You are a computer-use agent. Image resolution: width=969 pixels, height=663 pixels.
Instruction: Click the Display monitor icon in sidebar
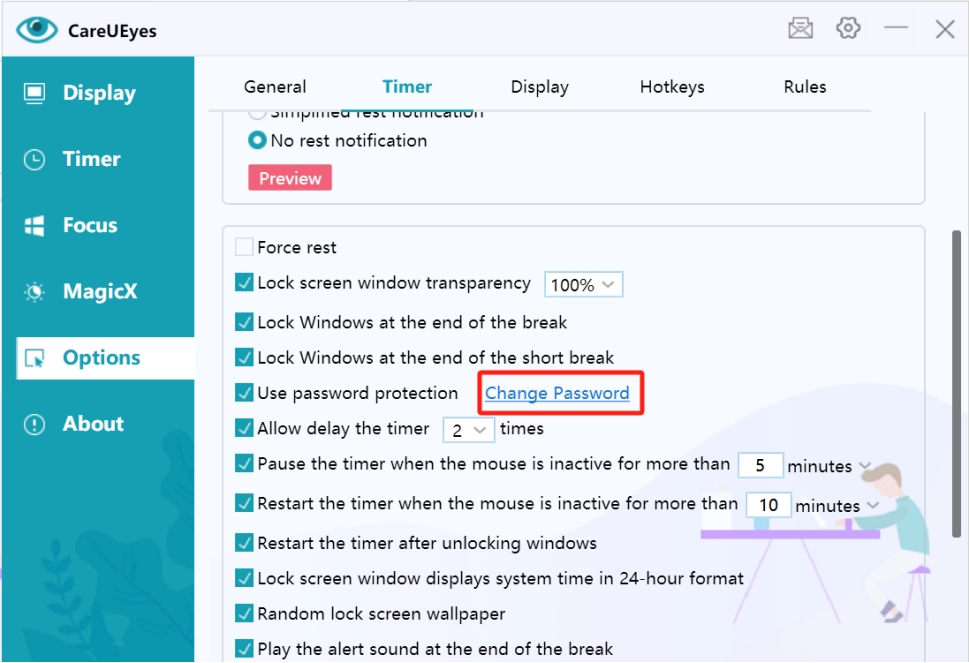click(35, 94)
